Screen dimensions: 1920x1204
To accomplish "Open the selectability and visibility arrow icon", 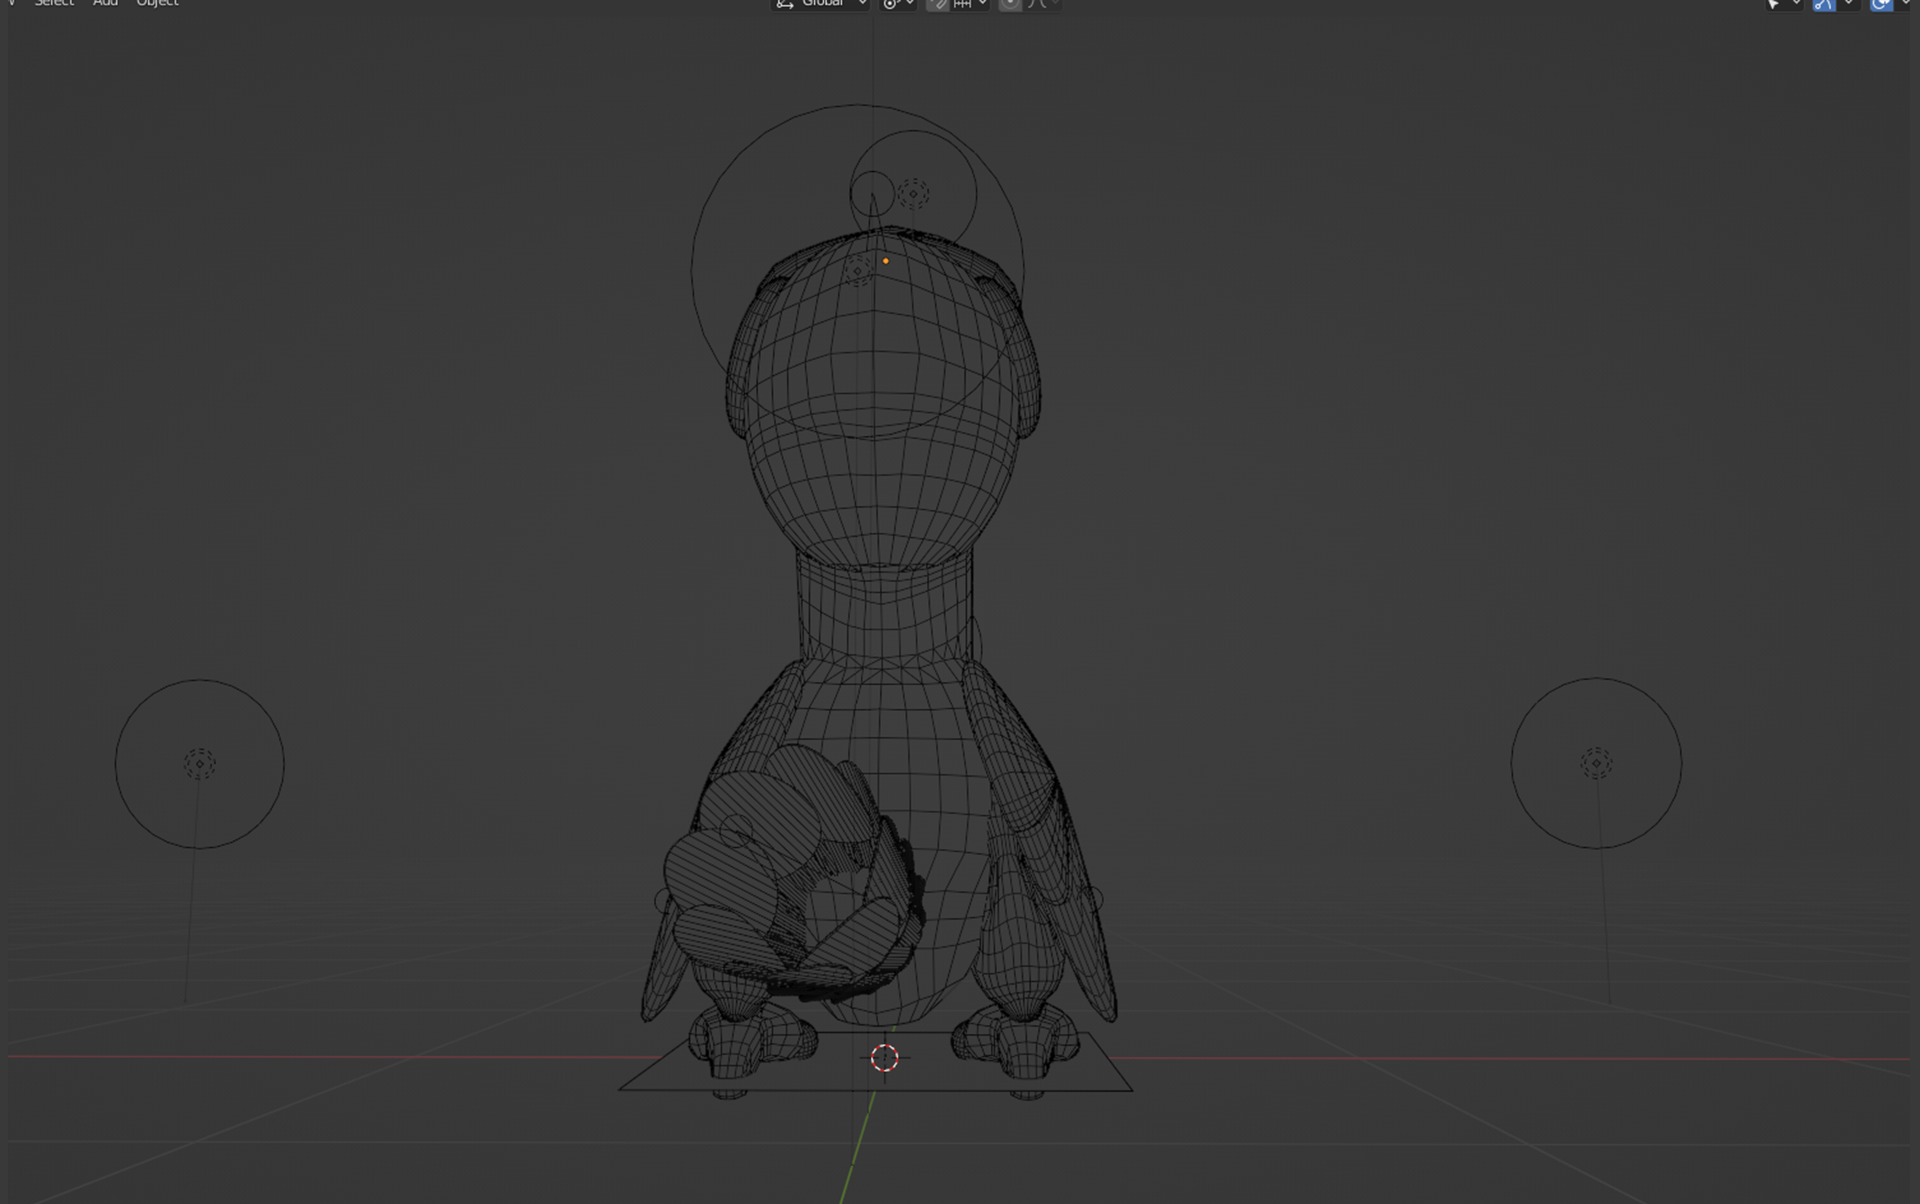I will point(1774,4).
